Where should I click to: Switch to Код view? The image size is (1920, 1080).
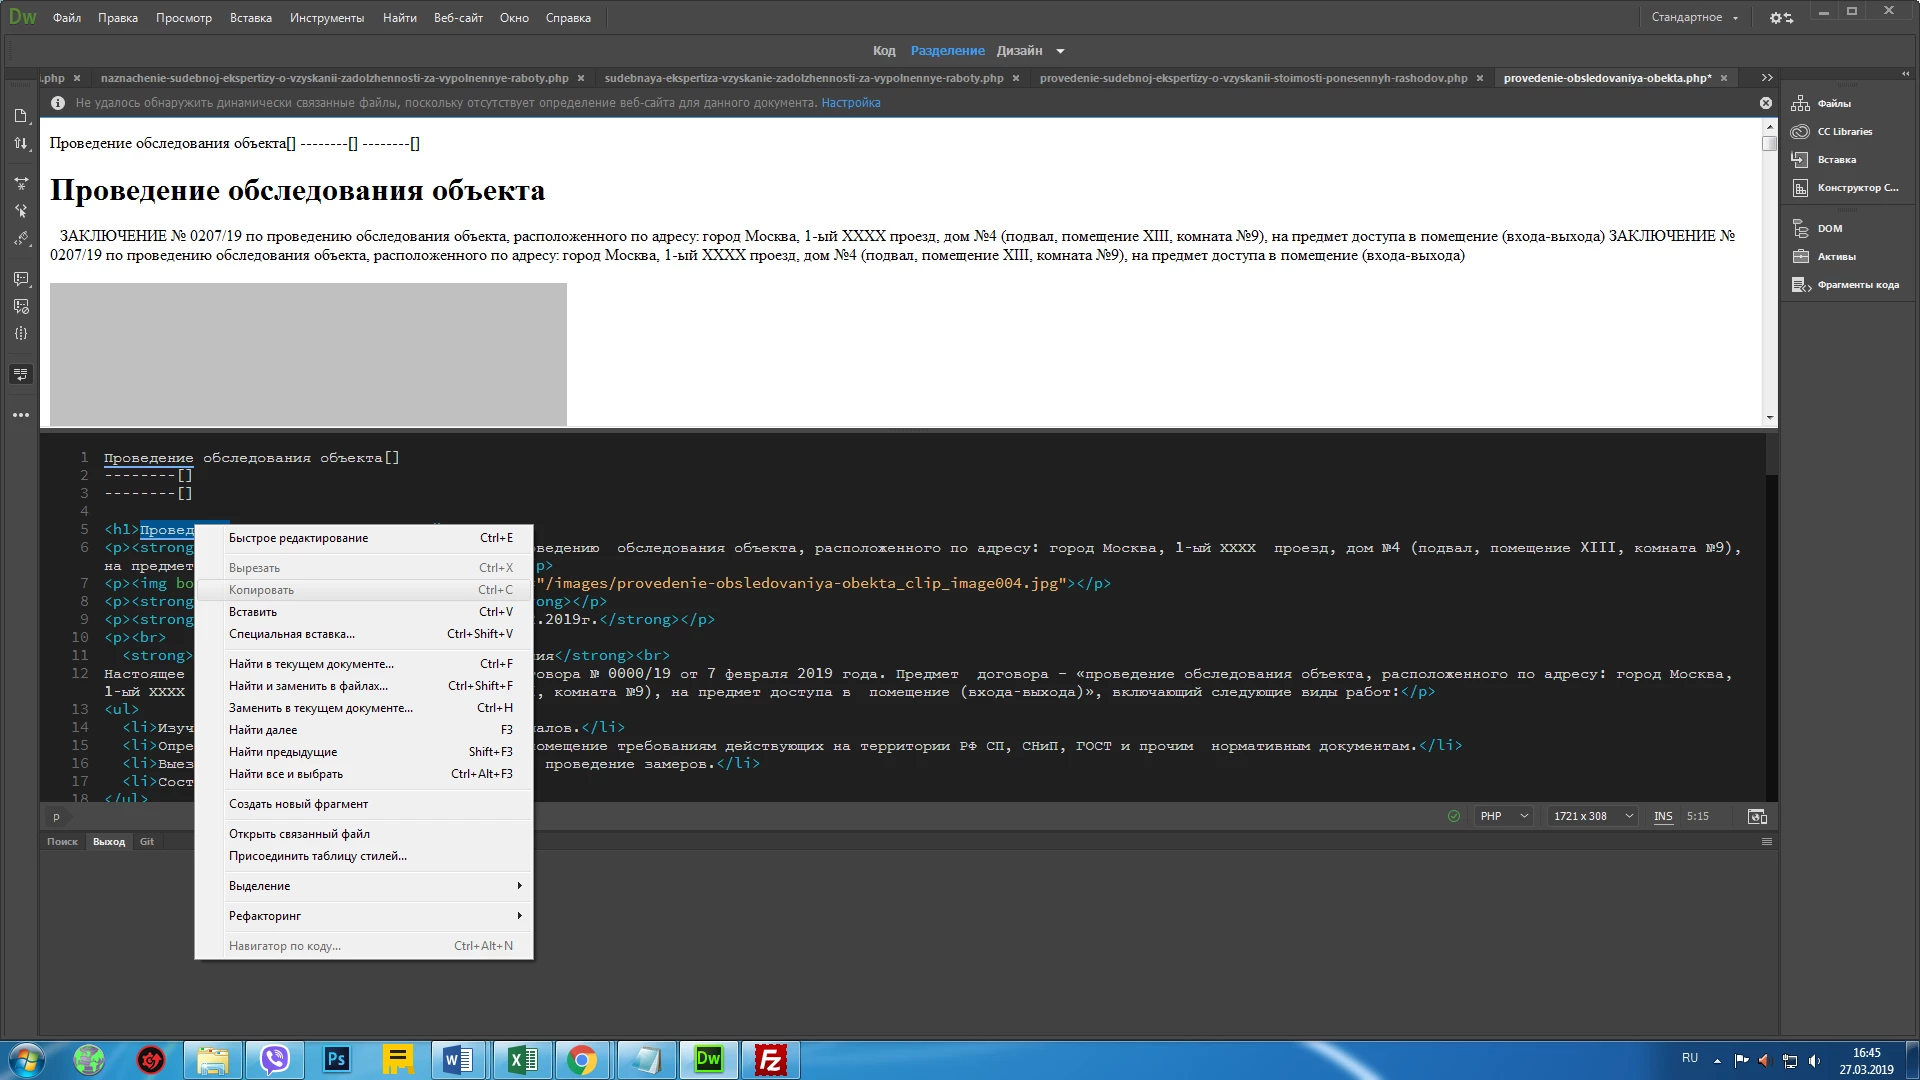[883, 51]
